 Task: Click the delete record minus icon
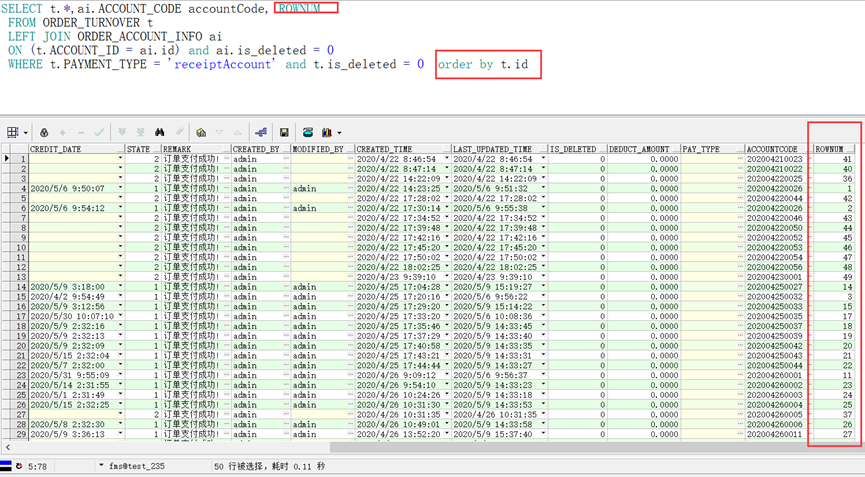click(x=81, y=132)
